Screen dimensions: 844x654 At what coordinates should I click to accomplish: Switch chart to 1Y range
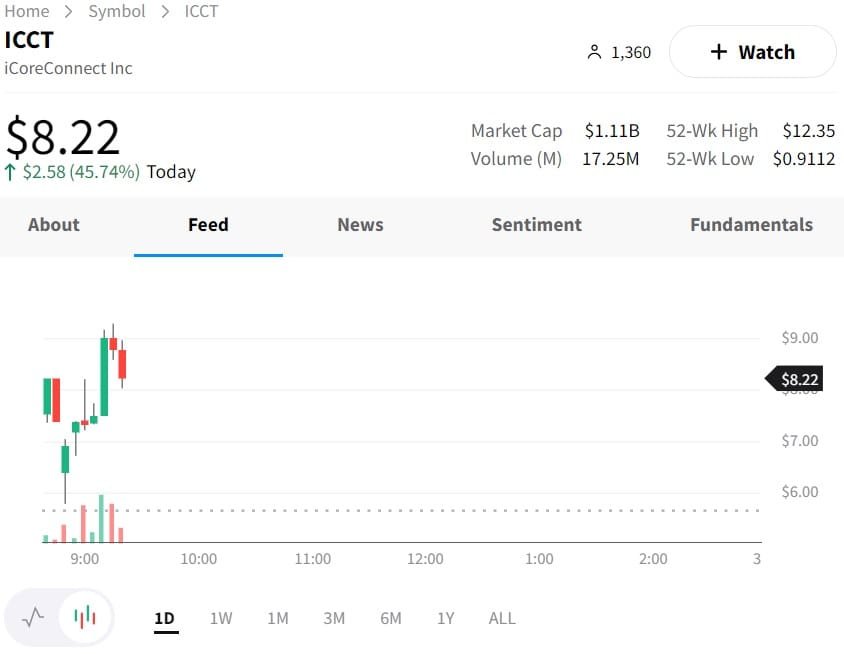[x=445, y=618]
